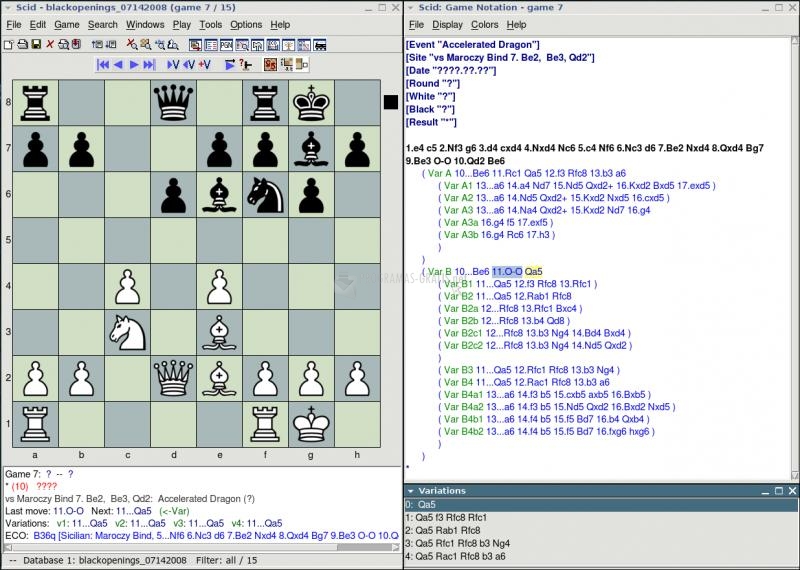
Task: Add new variation with red +V button
Action: (204, 65)
